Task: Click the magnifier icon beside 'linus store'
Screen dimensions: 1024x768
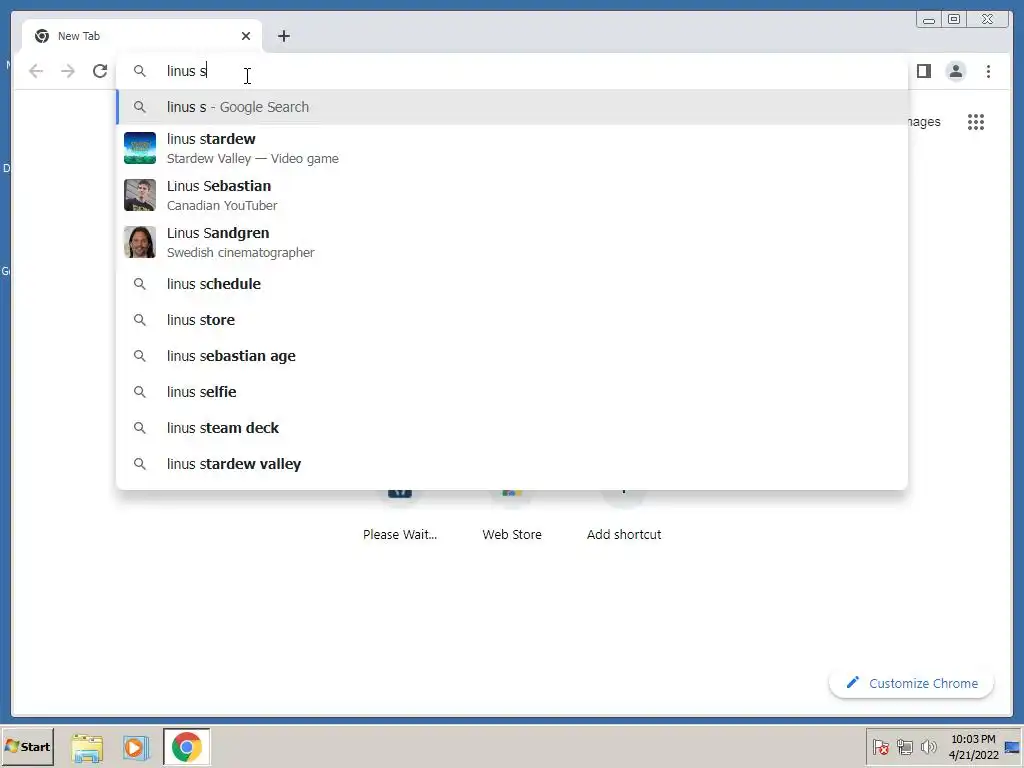Action: point(140,320)
